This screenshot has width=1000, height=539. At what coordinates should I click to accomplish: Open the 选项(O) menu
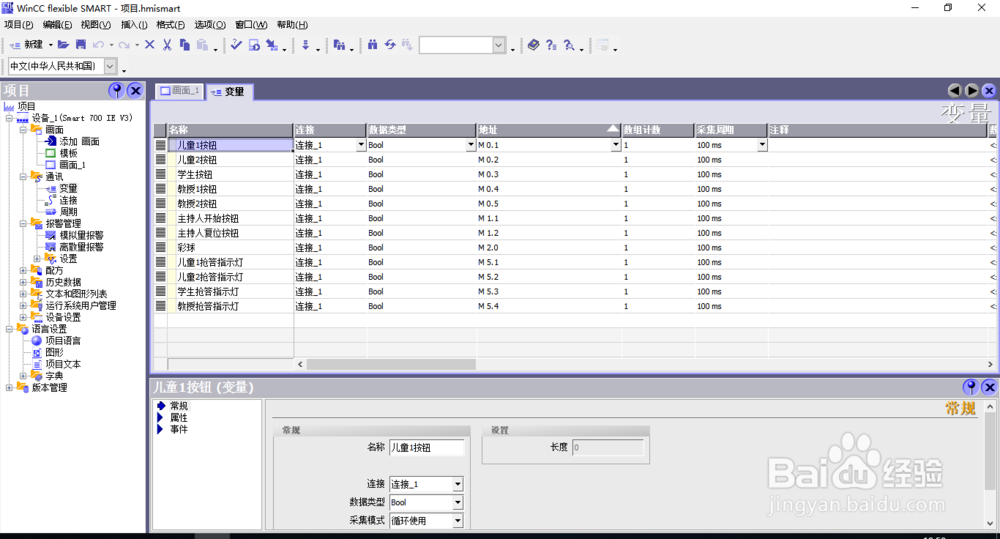click(210, 25)
